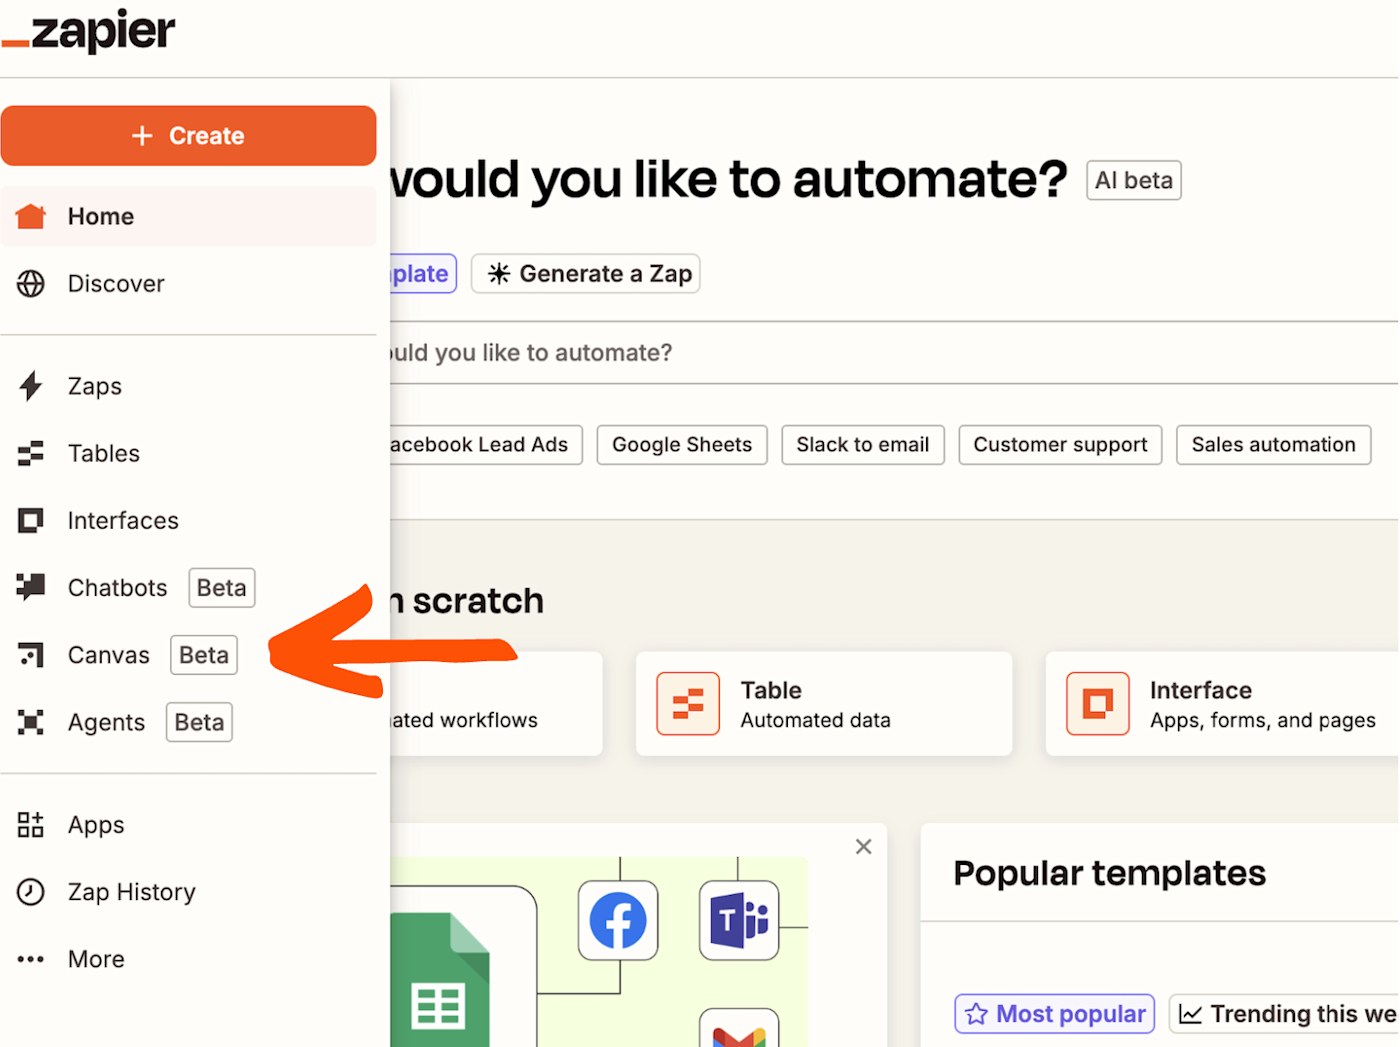The height and width of the screenshot is (1047, 1400).
Task: Click the Zap History clock icon
Action: pyautogui.click(x=31, y=892)
